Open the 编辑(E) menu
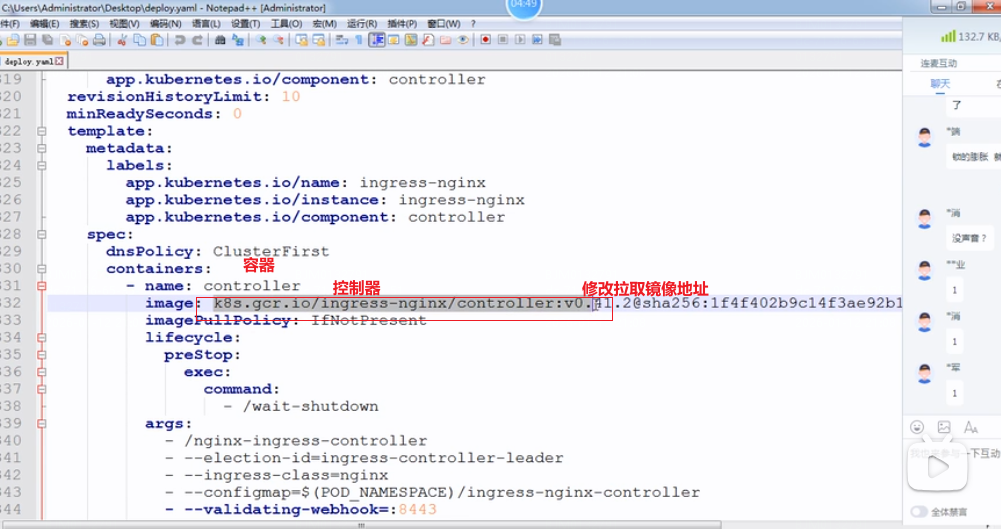 tap(45, 24)
